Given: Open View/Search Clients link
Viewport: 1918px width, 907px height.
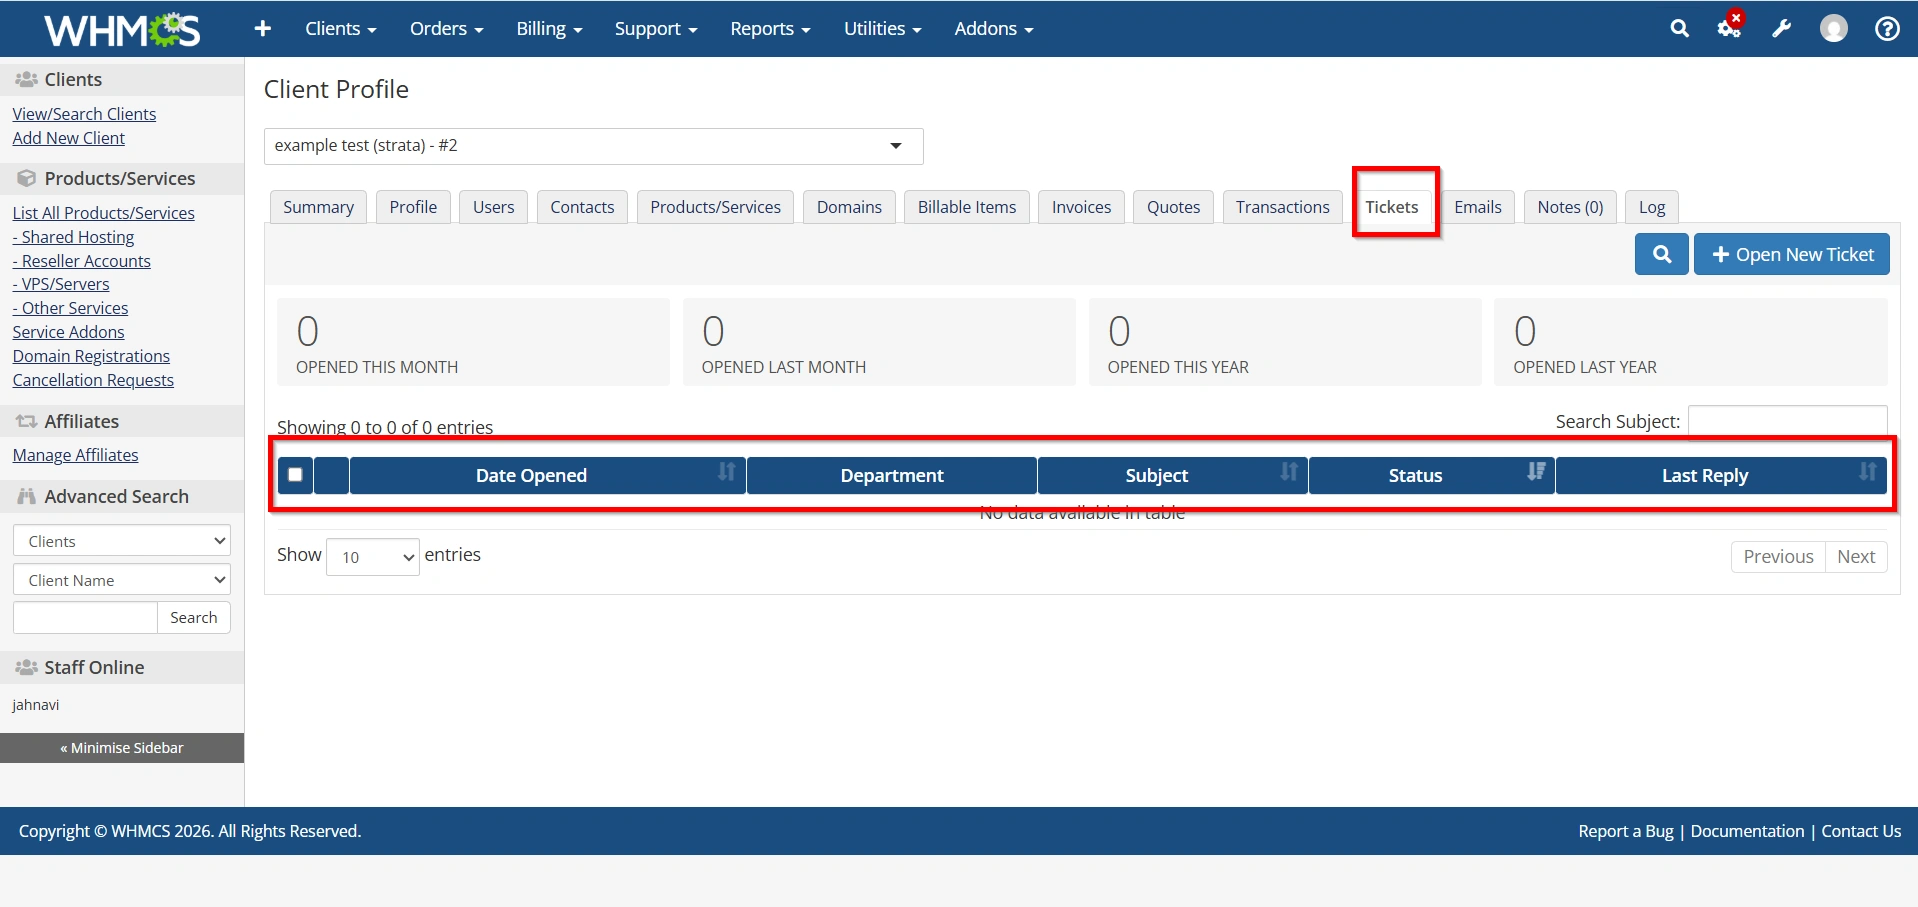Looking at the screenshot, I should tap(84, 114).
